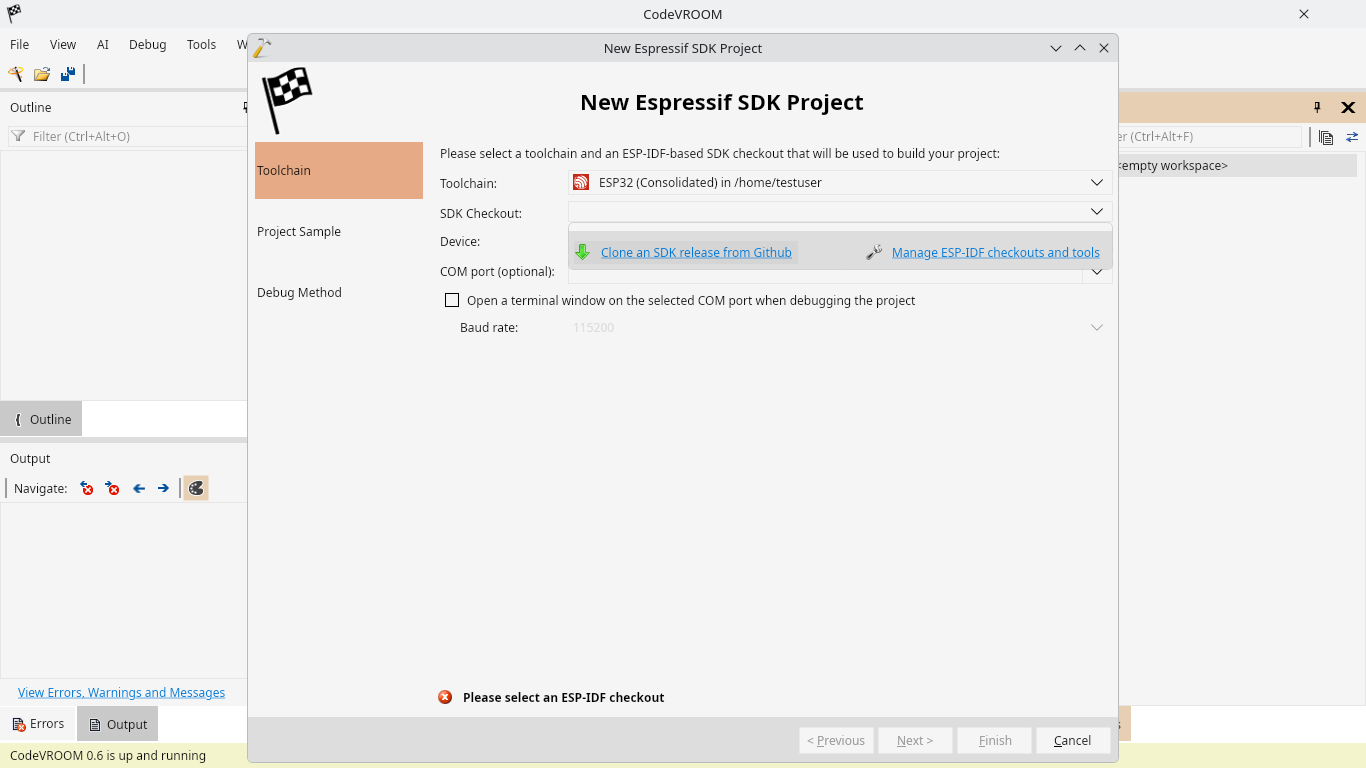Switch to the Errors tab
1366x768 pixels.
coord(38,724)
